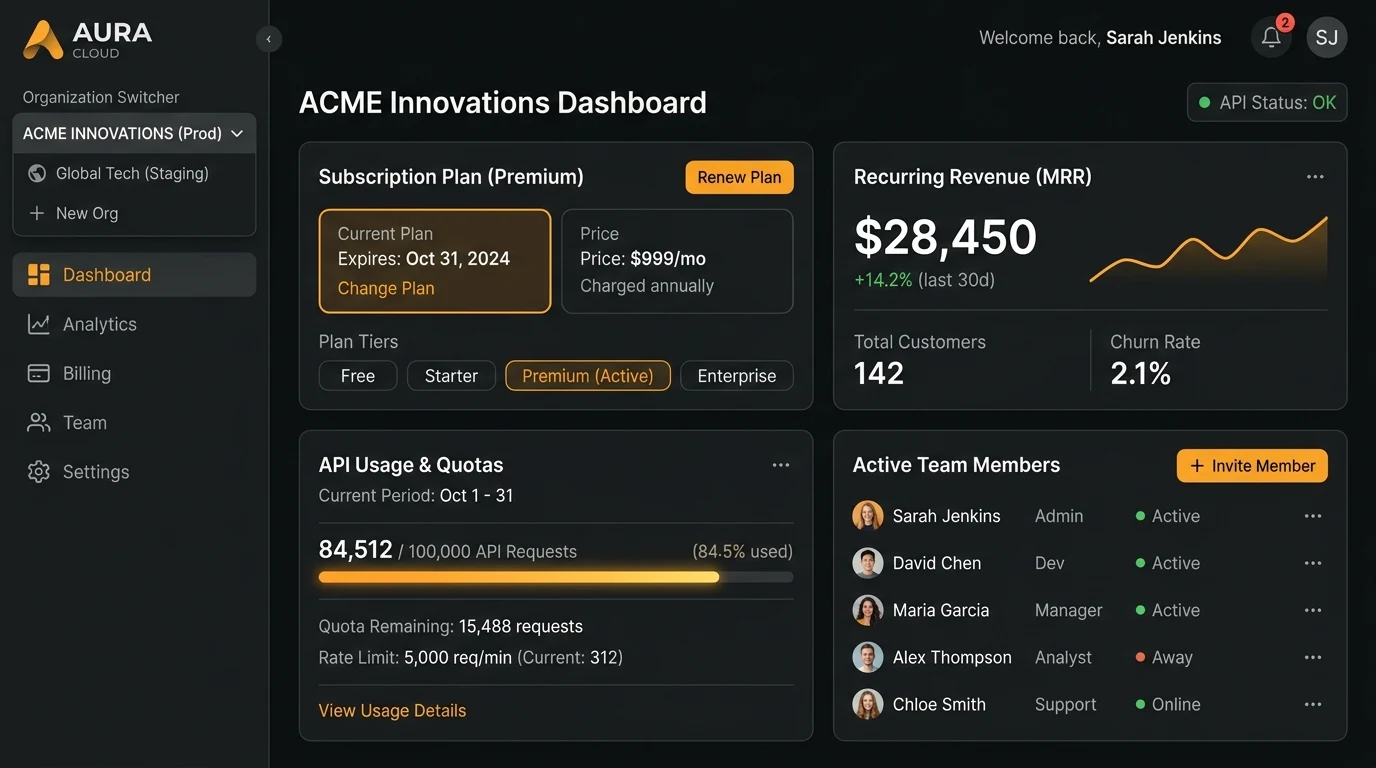This screenshot has width=1376, height=768.
Task: Expand the ACME INNOVATIONS (Prod) organization dropdown
Action: 134,133
